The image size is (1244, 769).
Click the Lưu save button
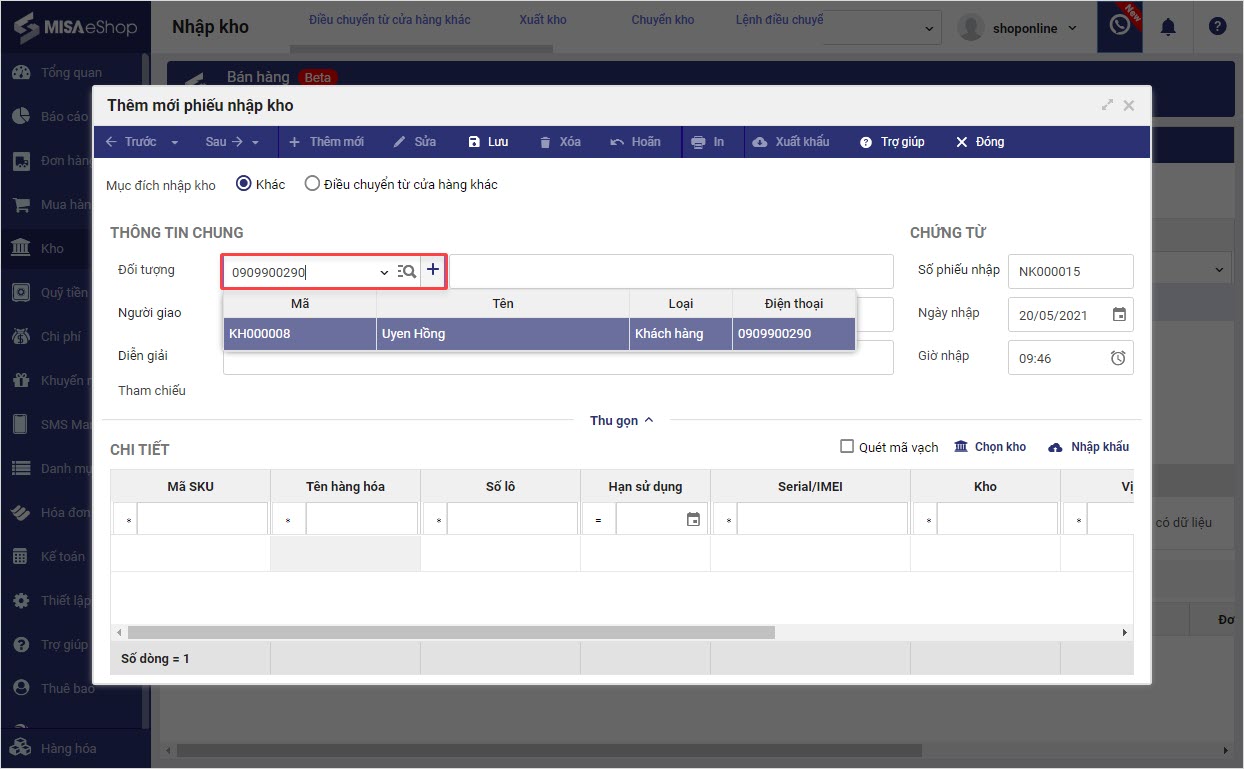click(488, 142)
